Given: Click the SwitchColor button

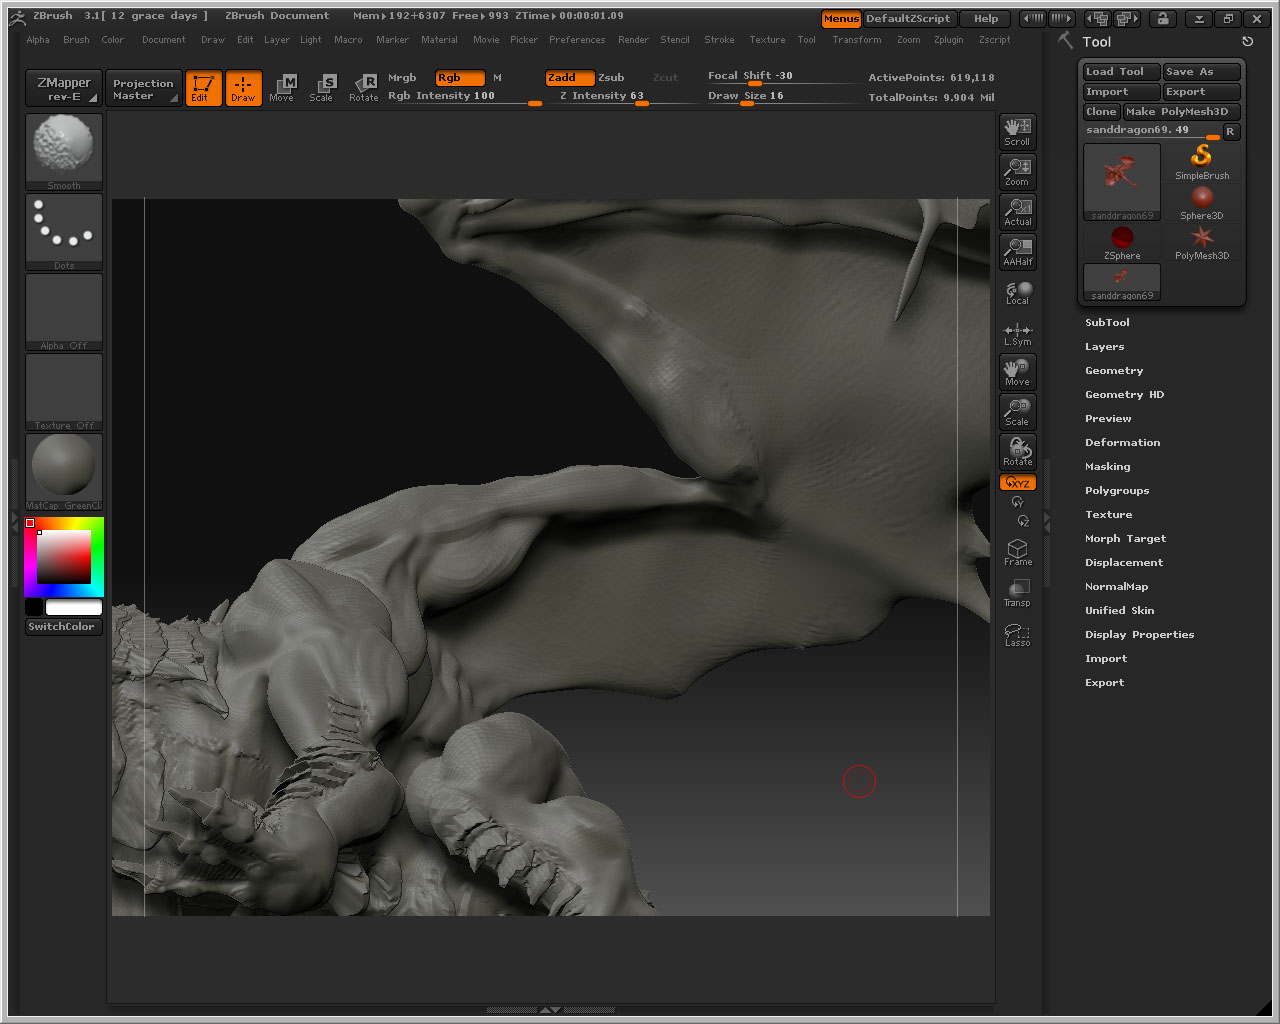Looking at the screenshot, I should tap(63, 627).
